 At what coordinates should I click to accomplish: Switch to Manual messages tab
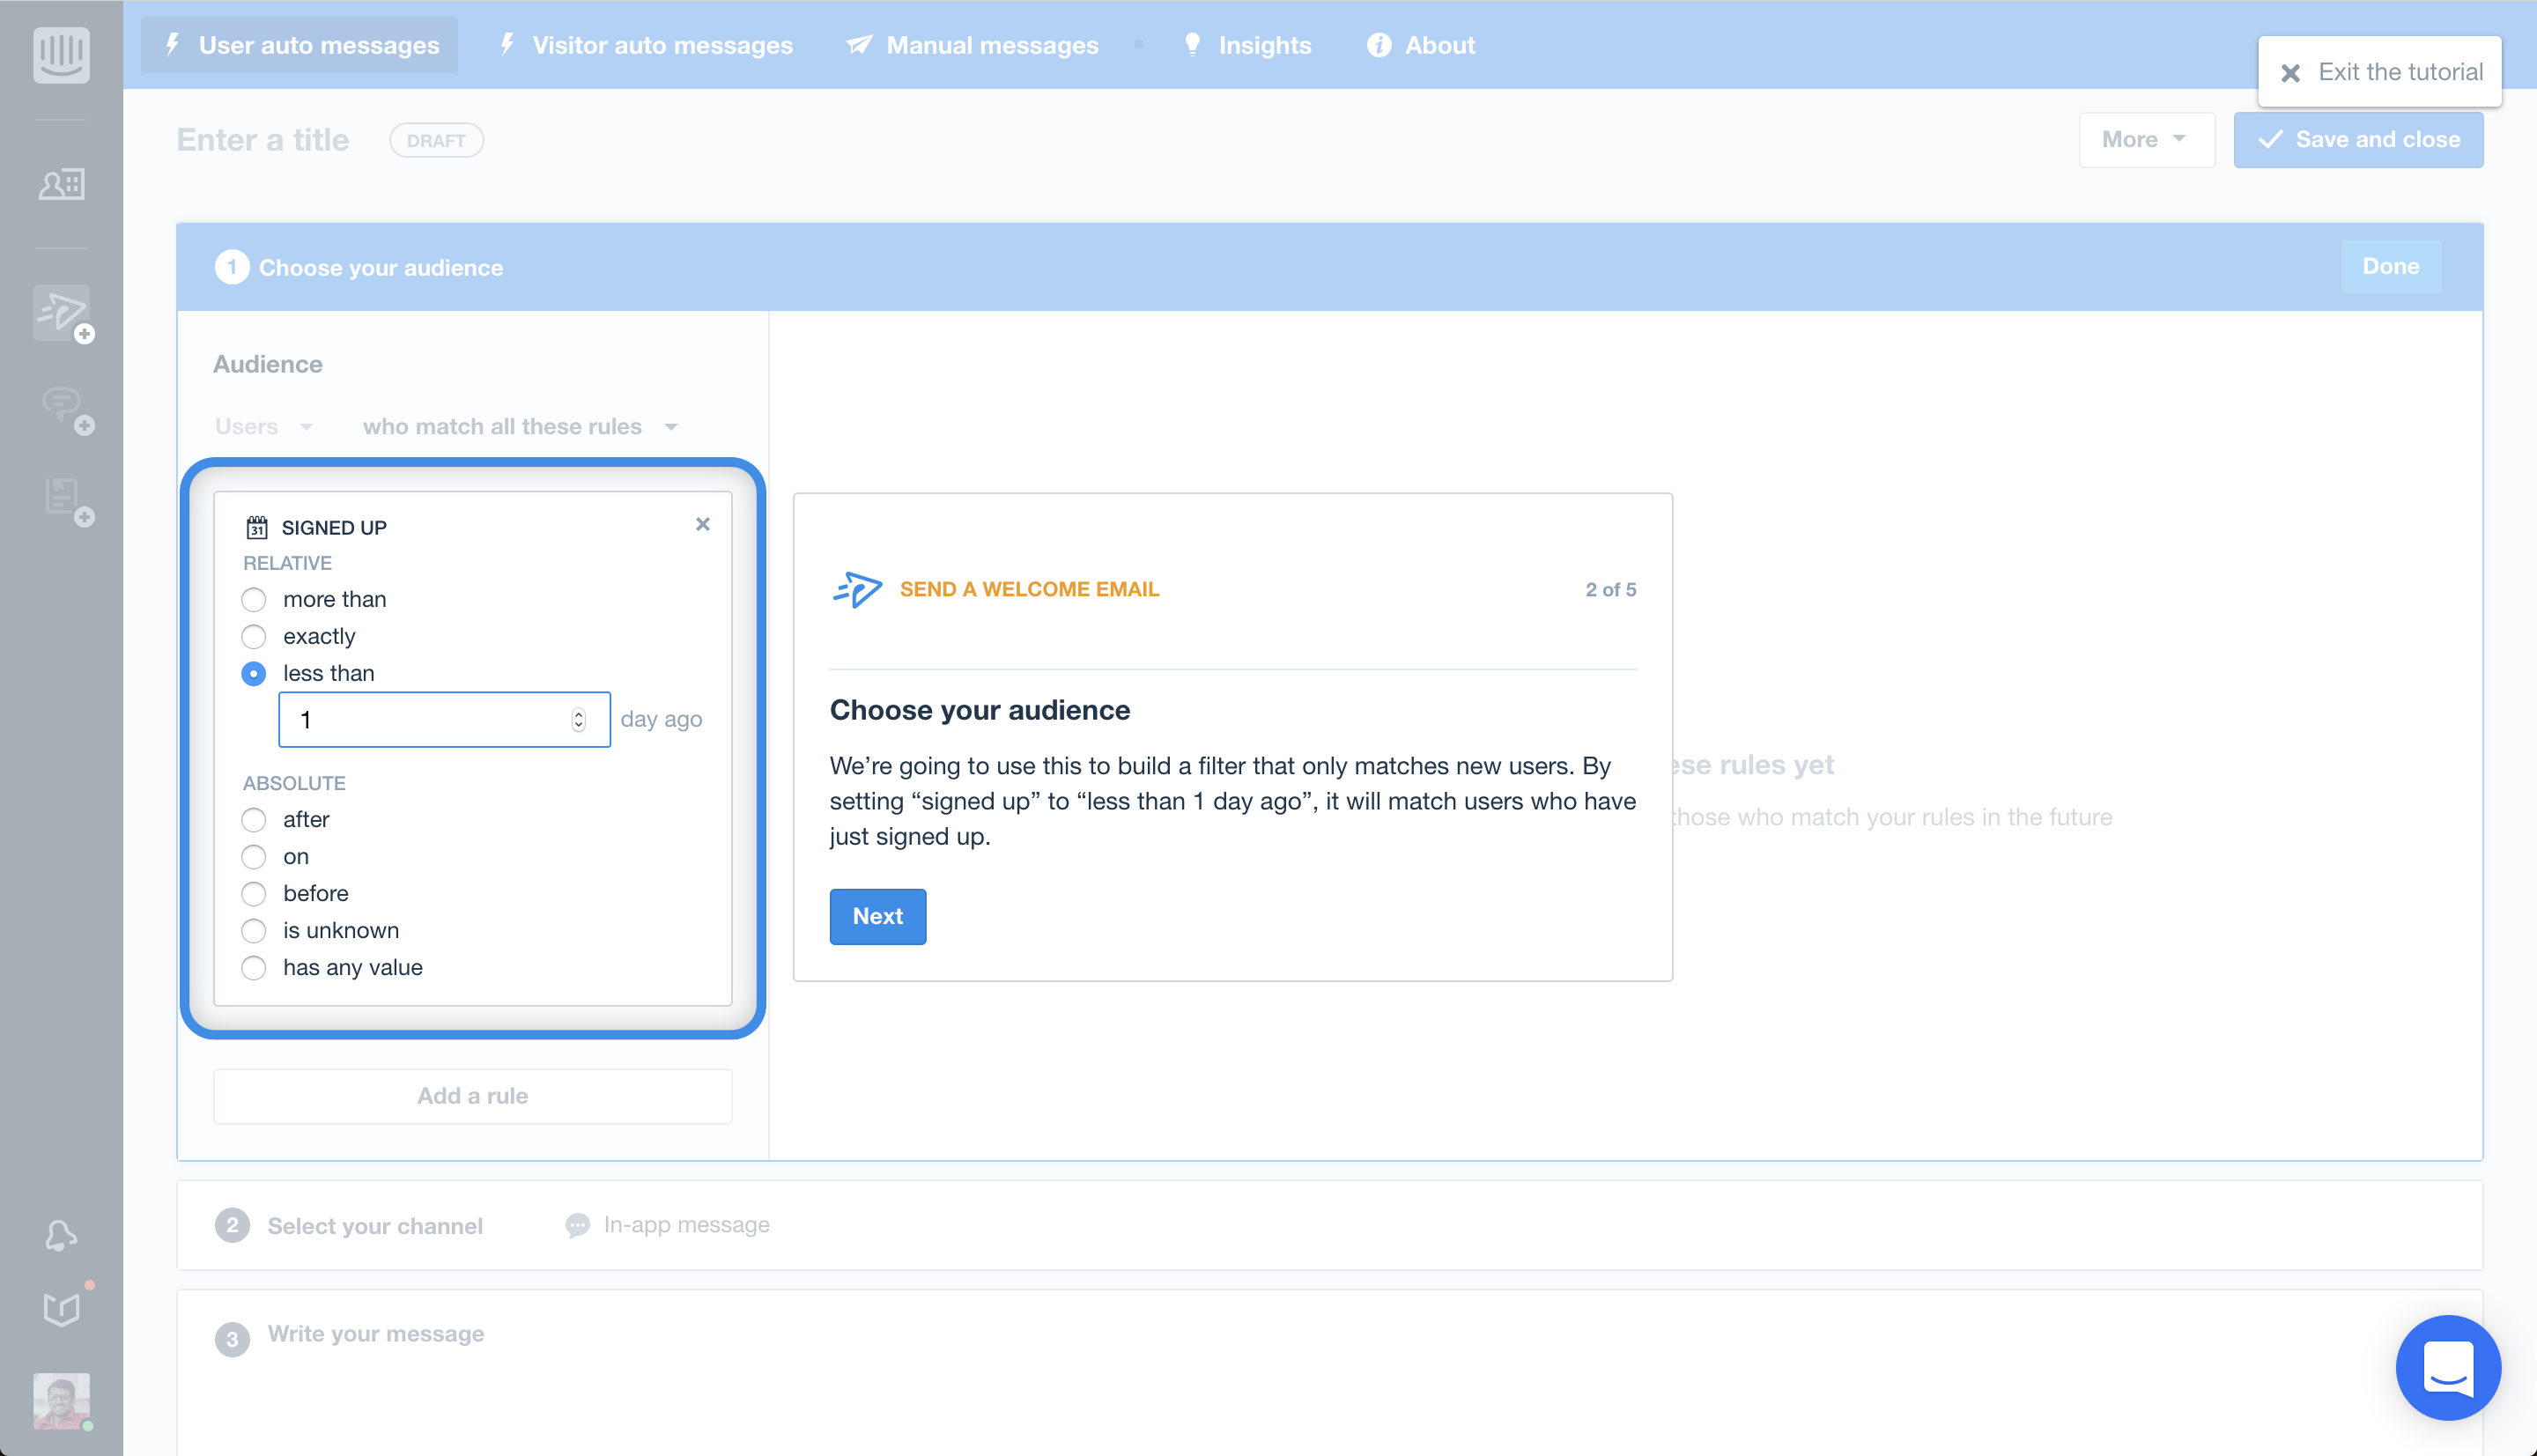[x=973, y=45]
